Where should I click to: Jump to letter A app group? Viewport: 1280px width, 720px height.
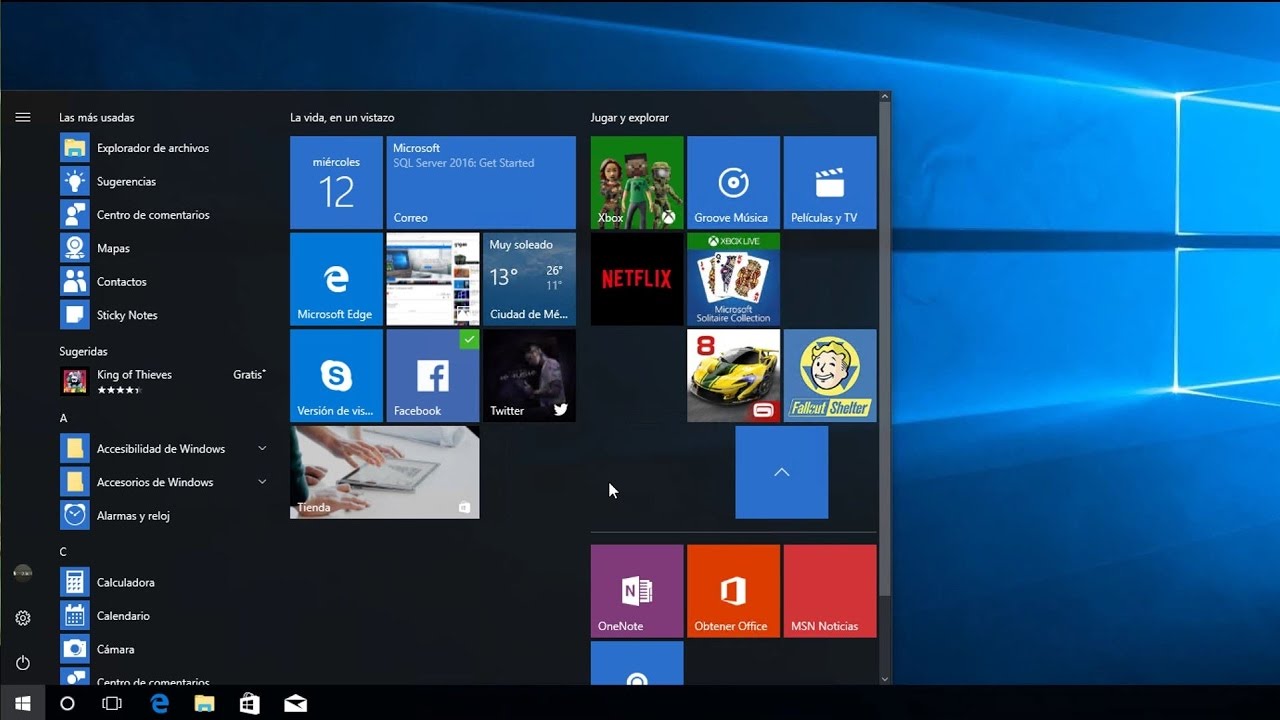(x=64, y=418)
